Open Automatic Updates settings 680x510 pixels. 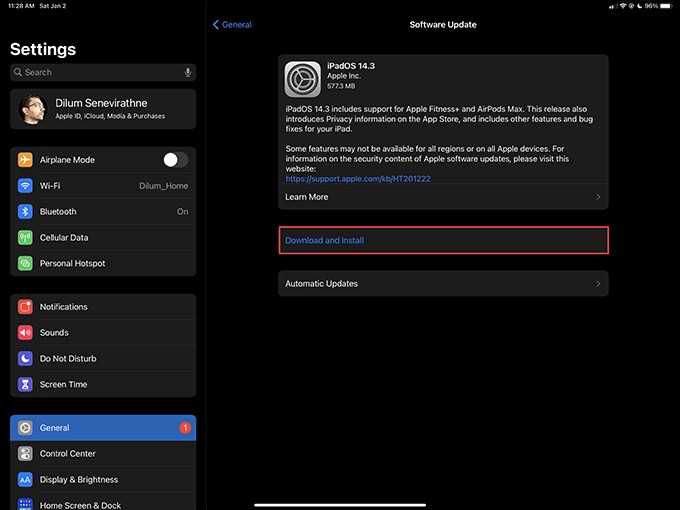pos(443,284)
